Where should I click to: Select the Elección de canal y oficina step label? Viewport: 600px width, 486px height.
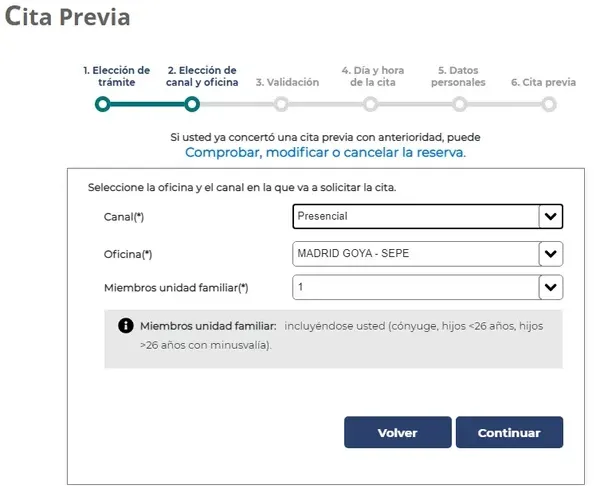pyautogui.click(x=202, y=76)
